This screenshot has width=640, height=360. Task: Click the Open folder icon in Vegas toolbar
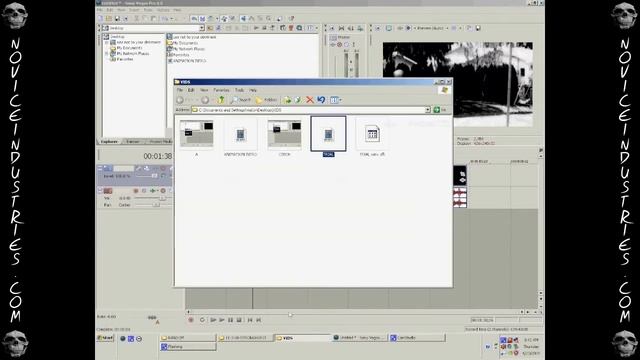[x=109, y=18]
